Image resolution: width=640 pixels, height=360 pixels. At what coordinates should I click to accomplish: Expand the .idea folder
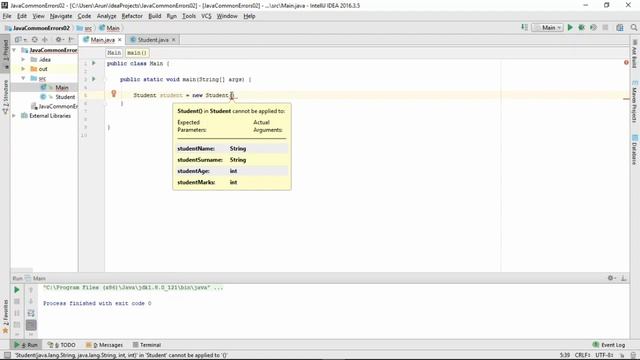[23, 59]
